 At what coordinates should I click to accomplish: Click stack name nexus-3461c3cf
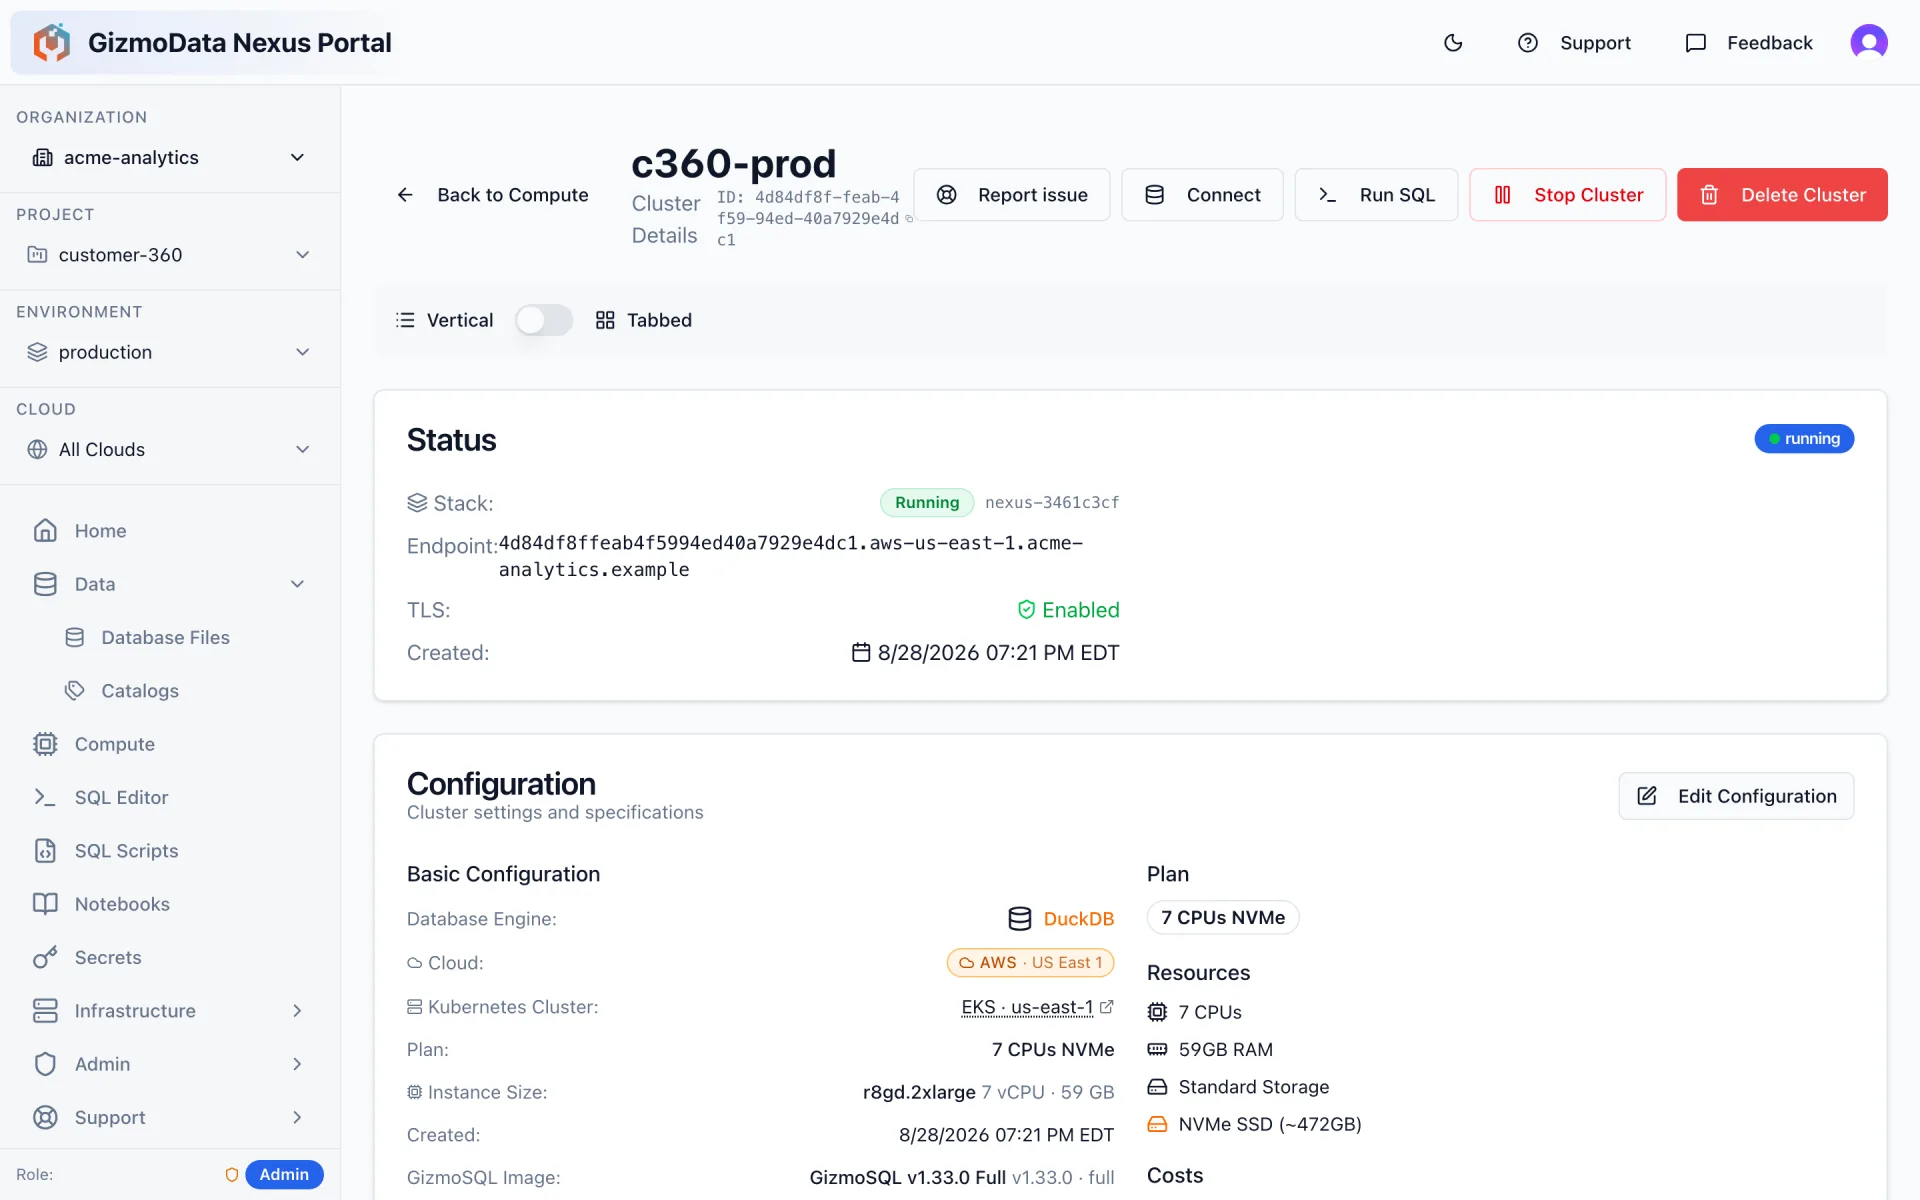(1052, 503)
